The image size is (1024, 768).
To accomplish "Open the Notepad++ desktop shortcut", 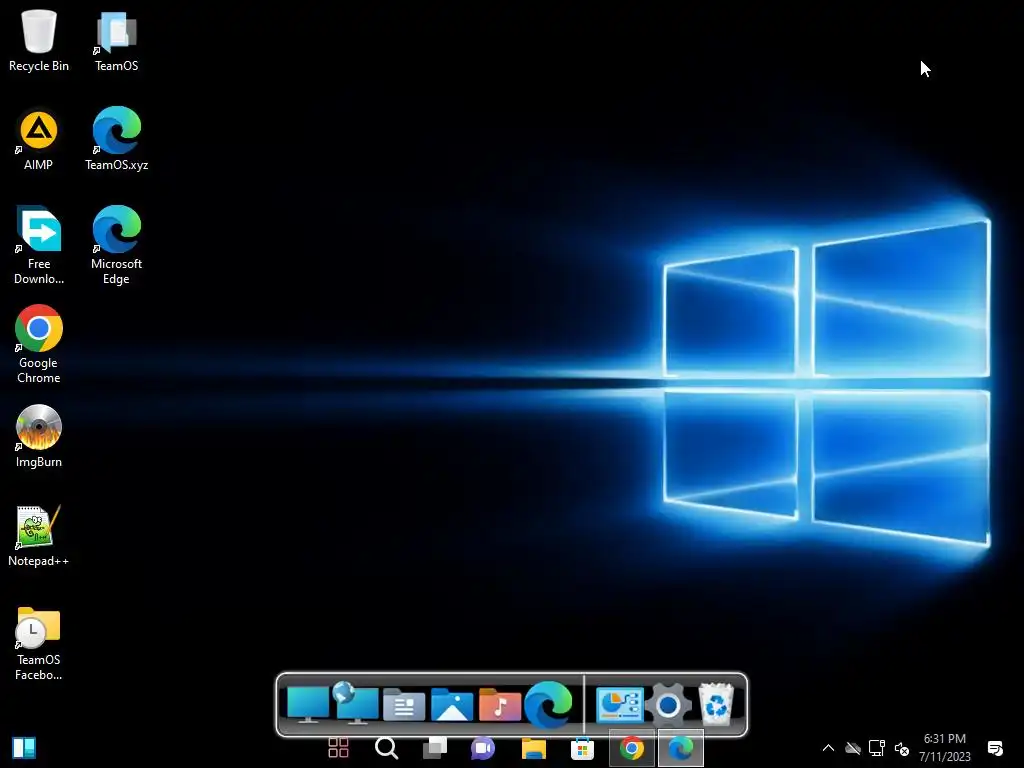I will [39, 536].
